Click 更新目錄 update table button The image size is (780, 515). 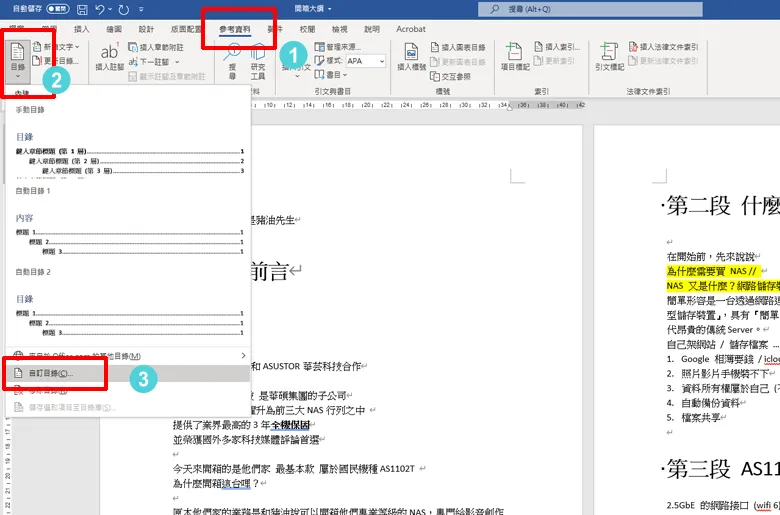click(55, 61)
